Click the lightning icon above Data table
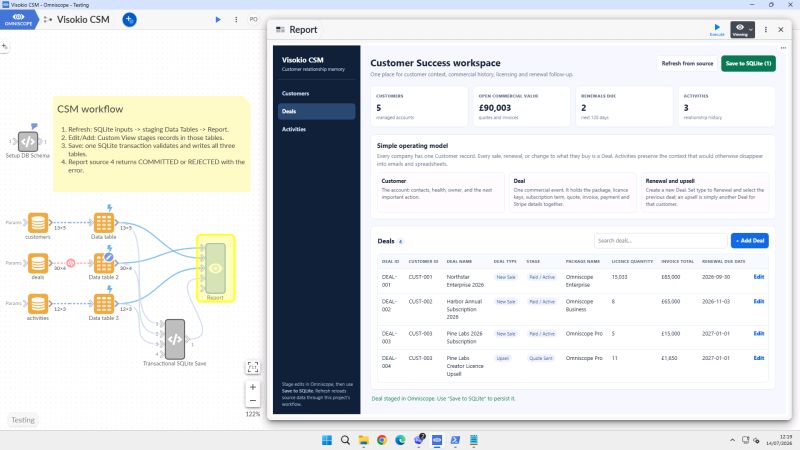The width and height of the screenshot is (800, 450). (x=109, y=208)
